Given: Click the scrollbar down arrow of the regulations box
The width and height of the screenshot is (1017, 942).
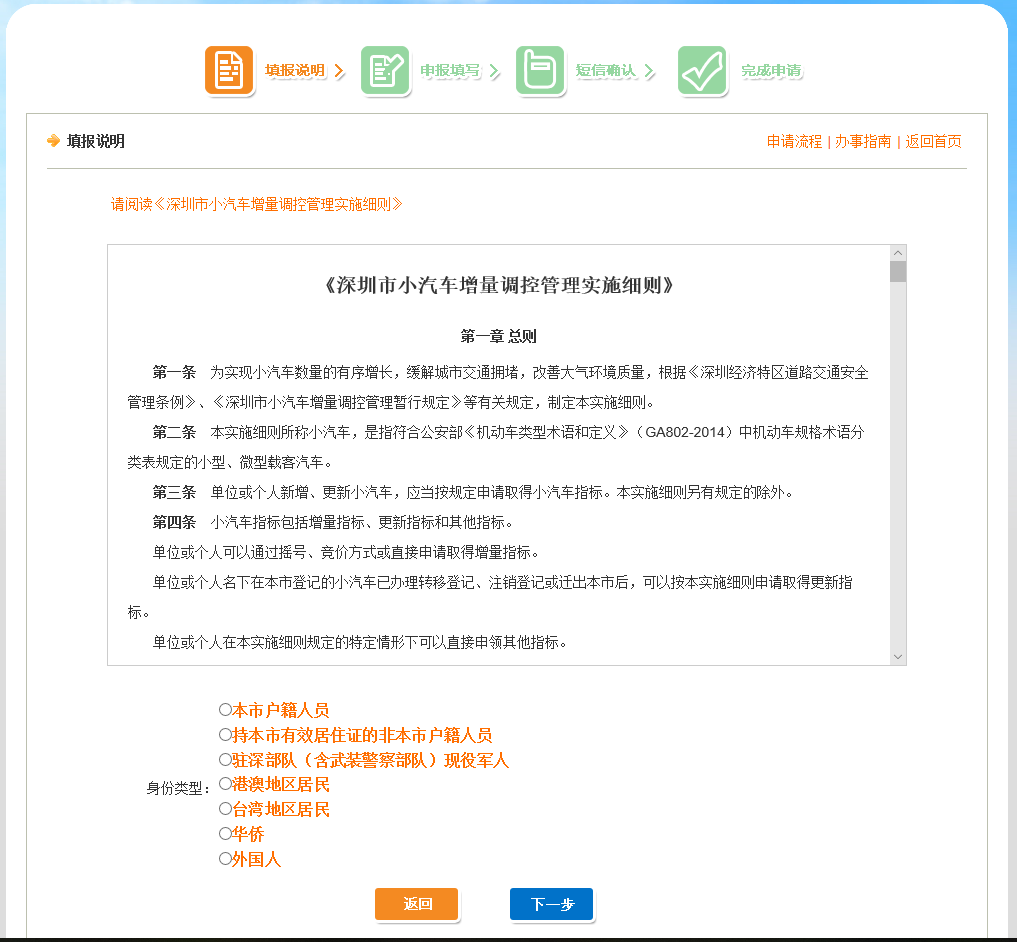Looking at the screenshot, I should click(897, 657).
